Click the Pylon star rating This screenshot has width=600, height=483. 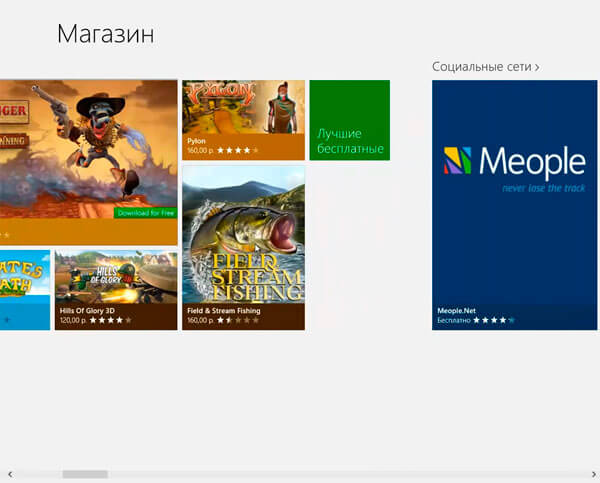[238, 150]
